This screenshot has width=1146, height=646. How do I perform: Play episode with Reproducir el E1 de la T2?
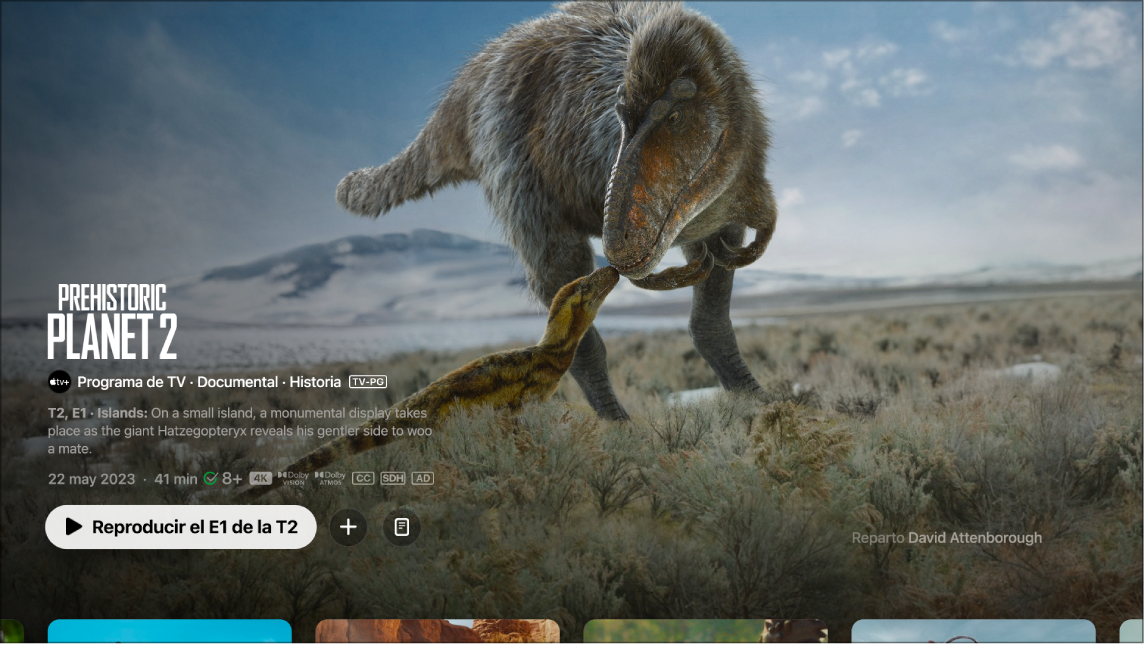pos(181,527)
